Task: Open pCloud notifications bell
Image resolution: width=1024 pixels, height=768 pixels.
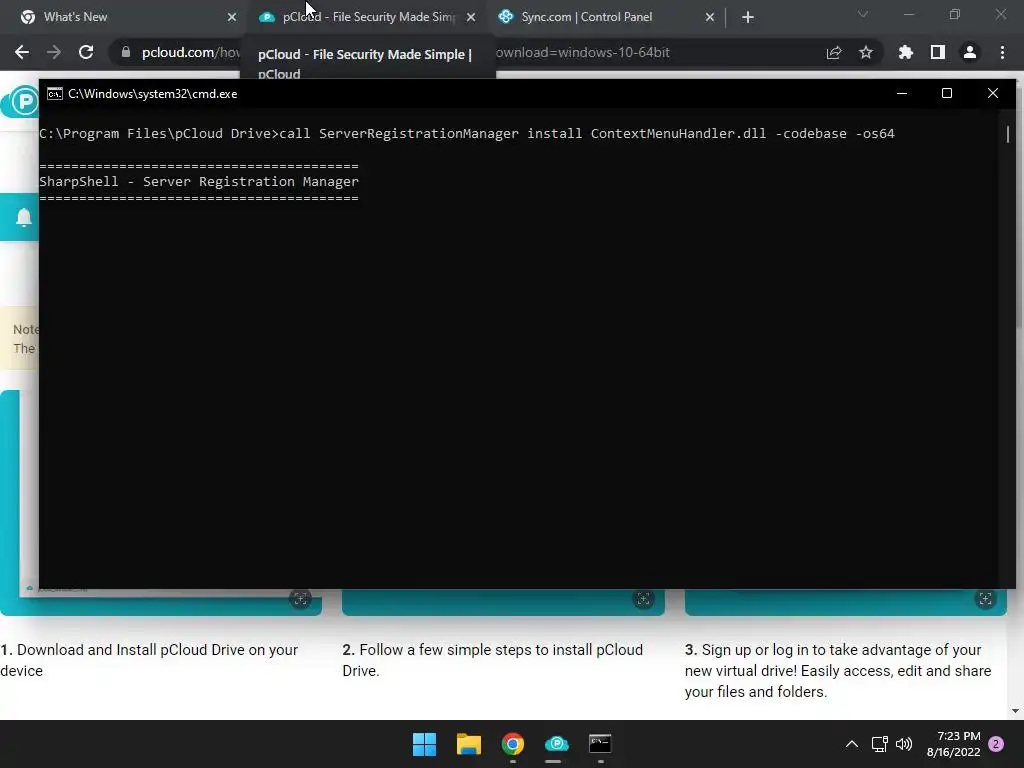Action: click(24, 217)
